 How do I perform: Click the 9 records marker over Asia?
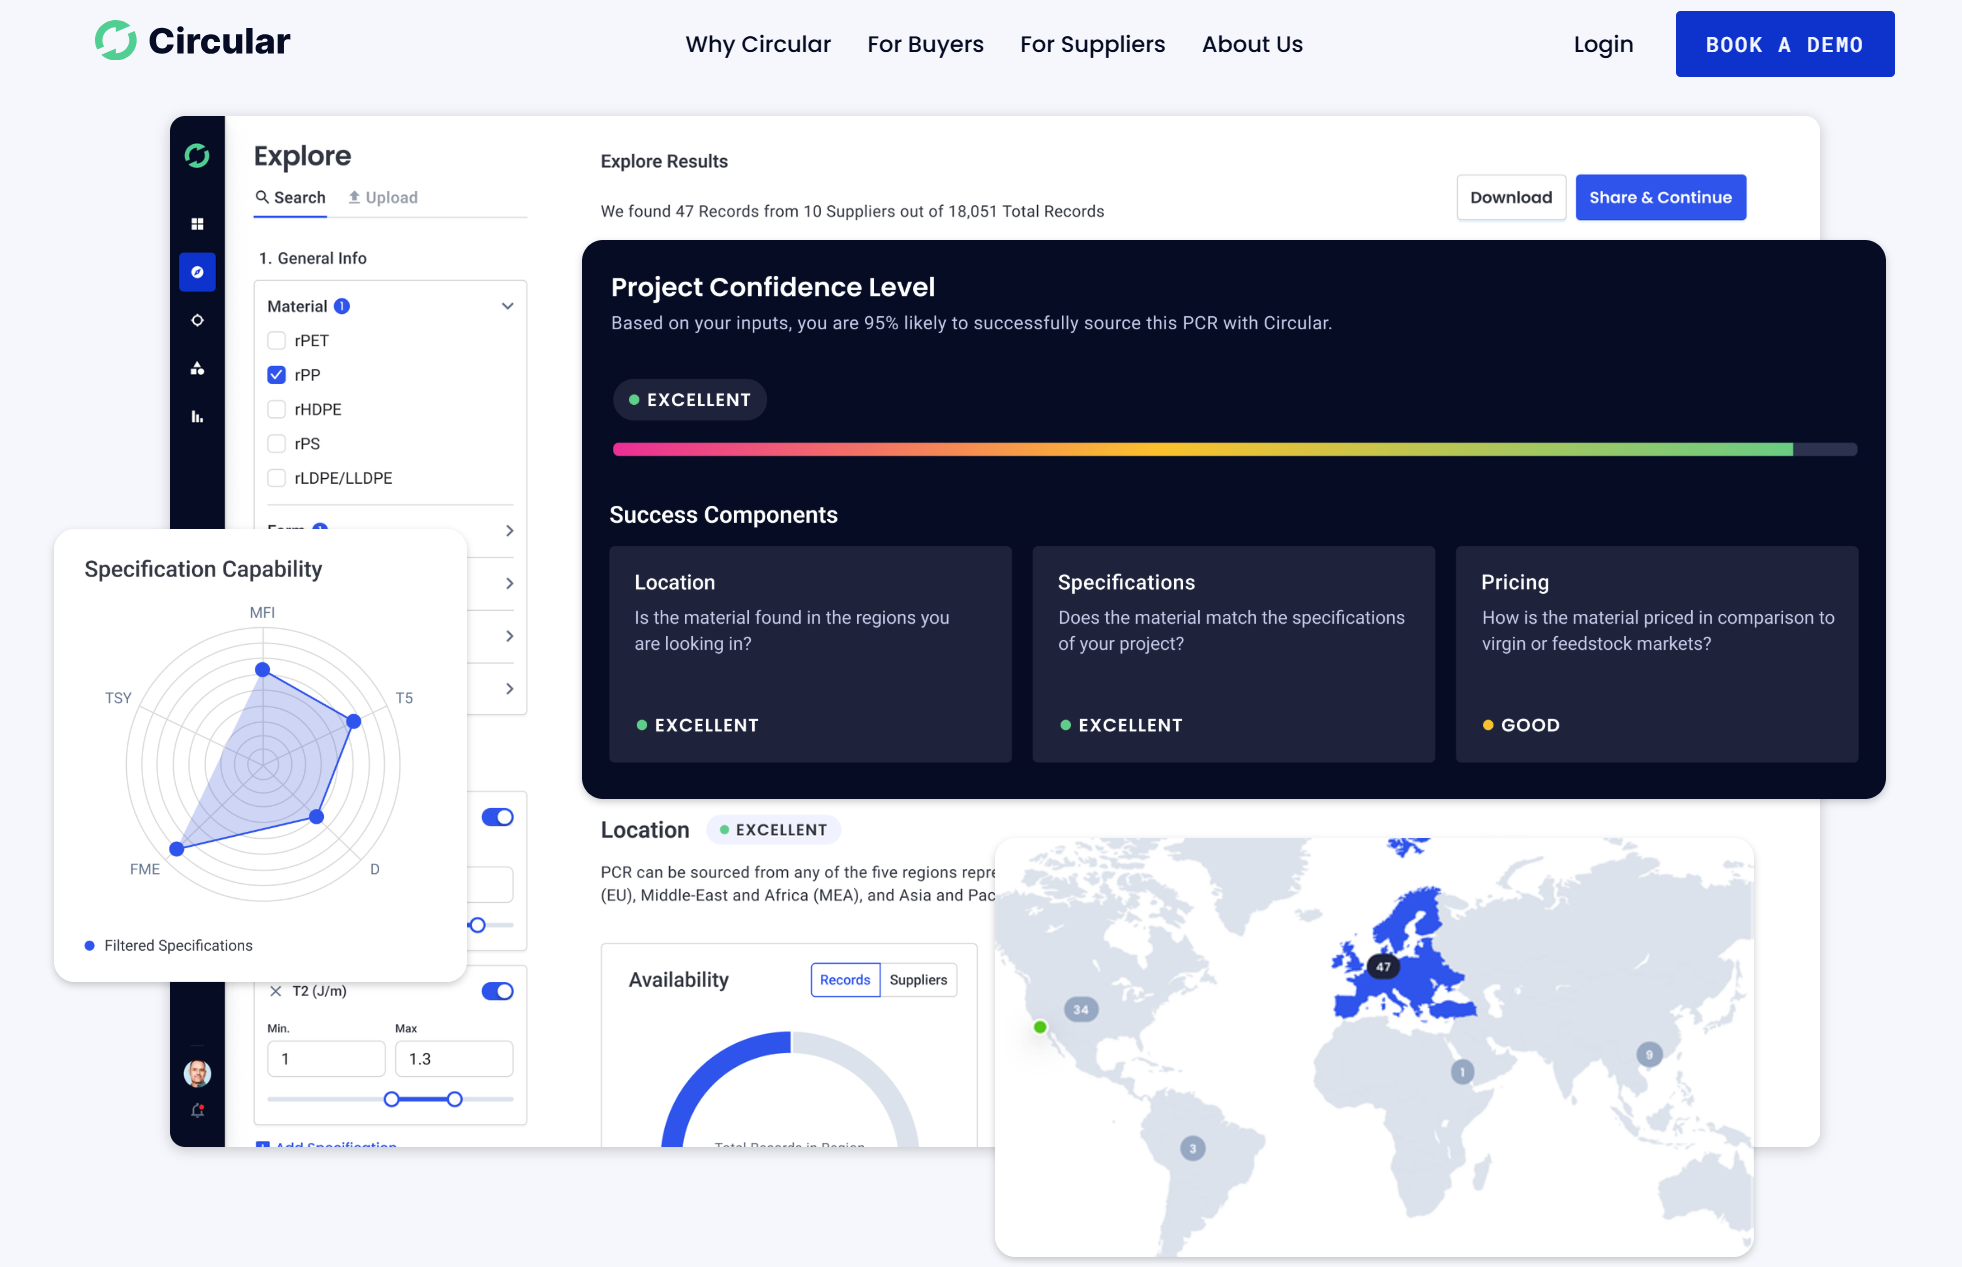1649,1054
